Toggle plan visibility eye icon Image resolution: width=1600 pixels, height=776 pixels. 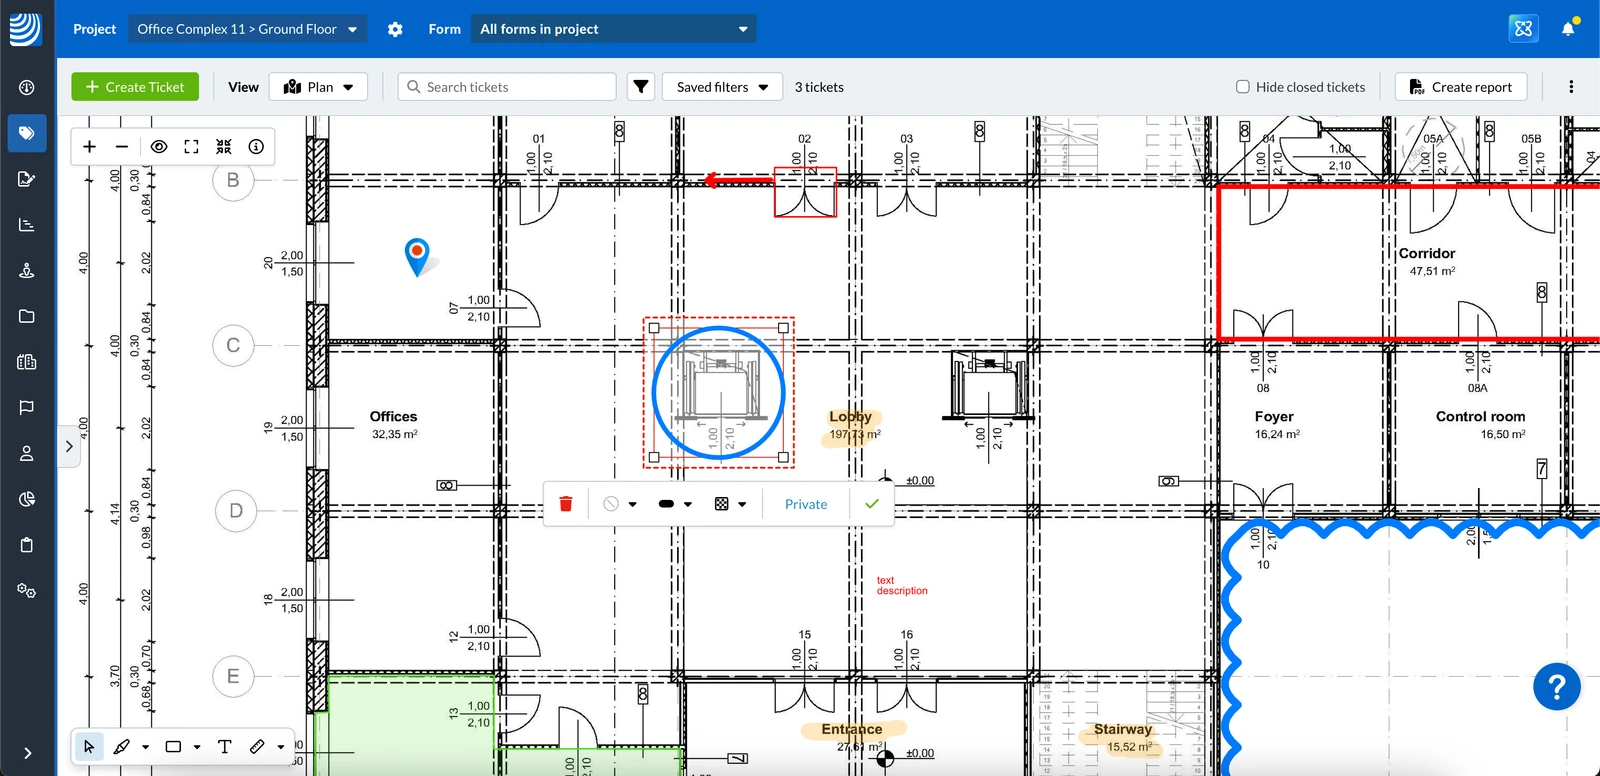[158, 147]
